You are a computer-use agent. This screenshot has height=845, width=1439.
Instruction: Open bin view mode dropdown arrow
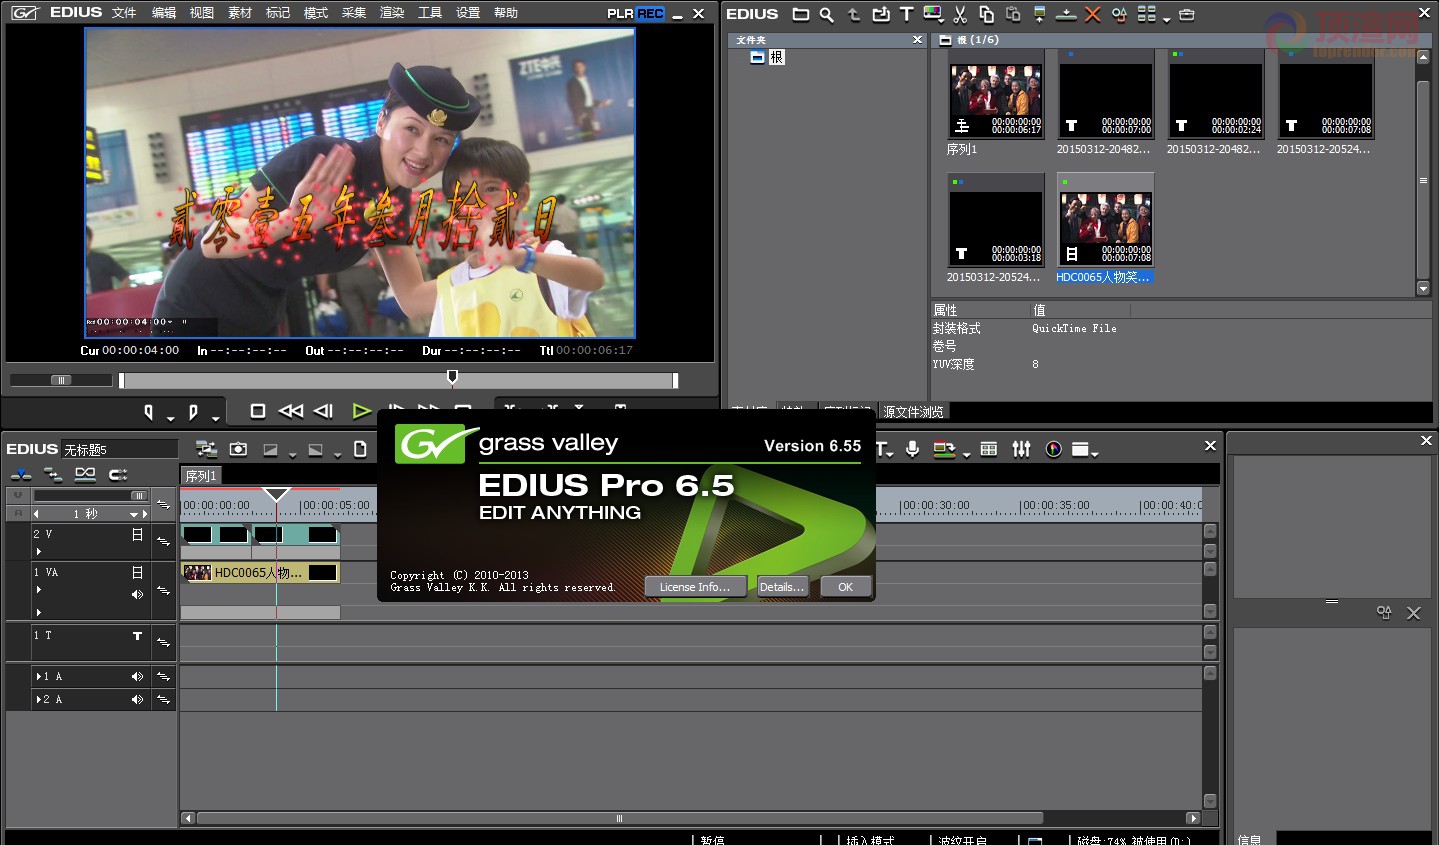click(x=1167, y=19)
